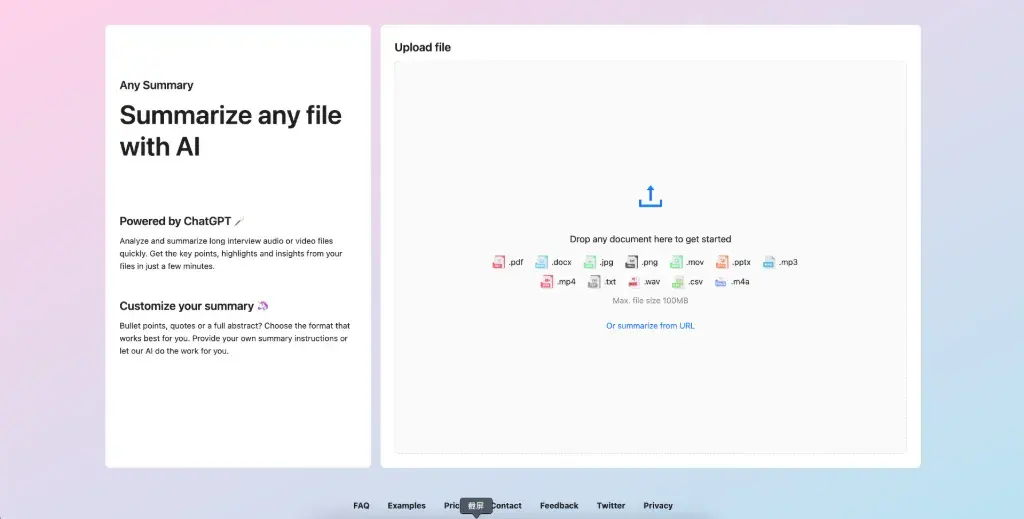Screen dimensions: 1024x519
Task: Click the 'Powered by ChatGPT' heading
Action: click(x=175, y=221)
